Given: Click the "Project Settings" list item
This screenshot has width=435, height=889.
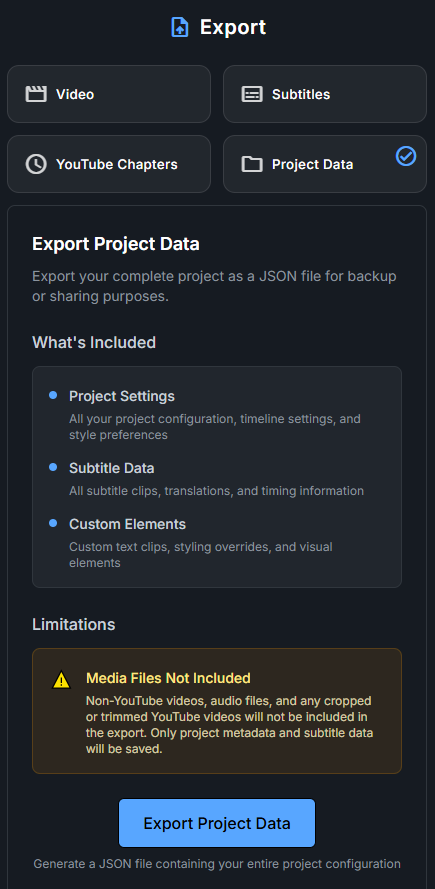Looking at the screenshot, I should pyautogui.click(x=122, y=396).
